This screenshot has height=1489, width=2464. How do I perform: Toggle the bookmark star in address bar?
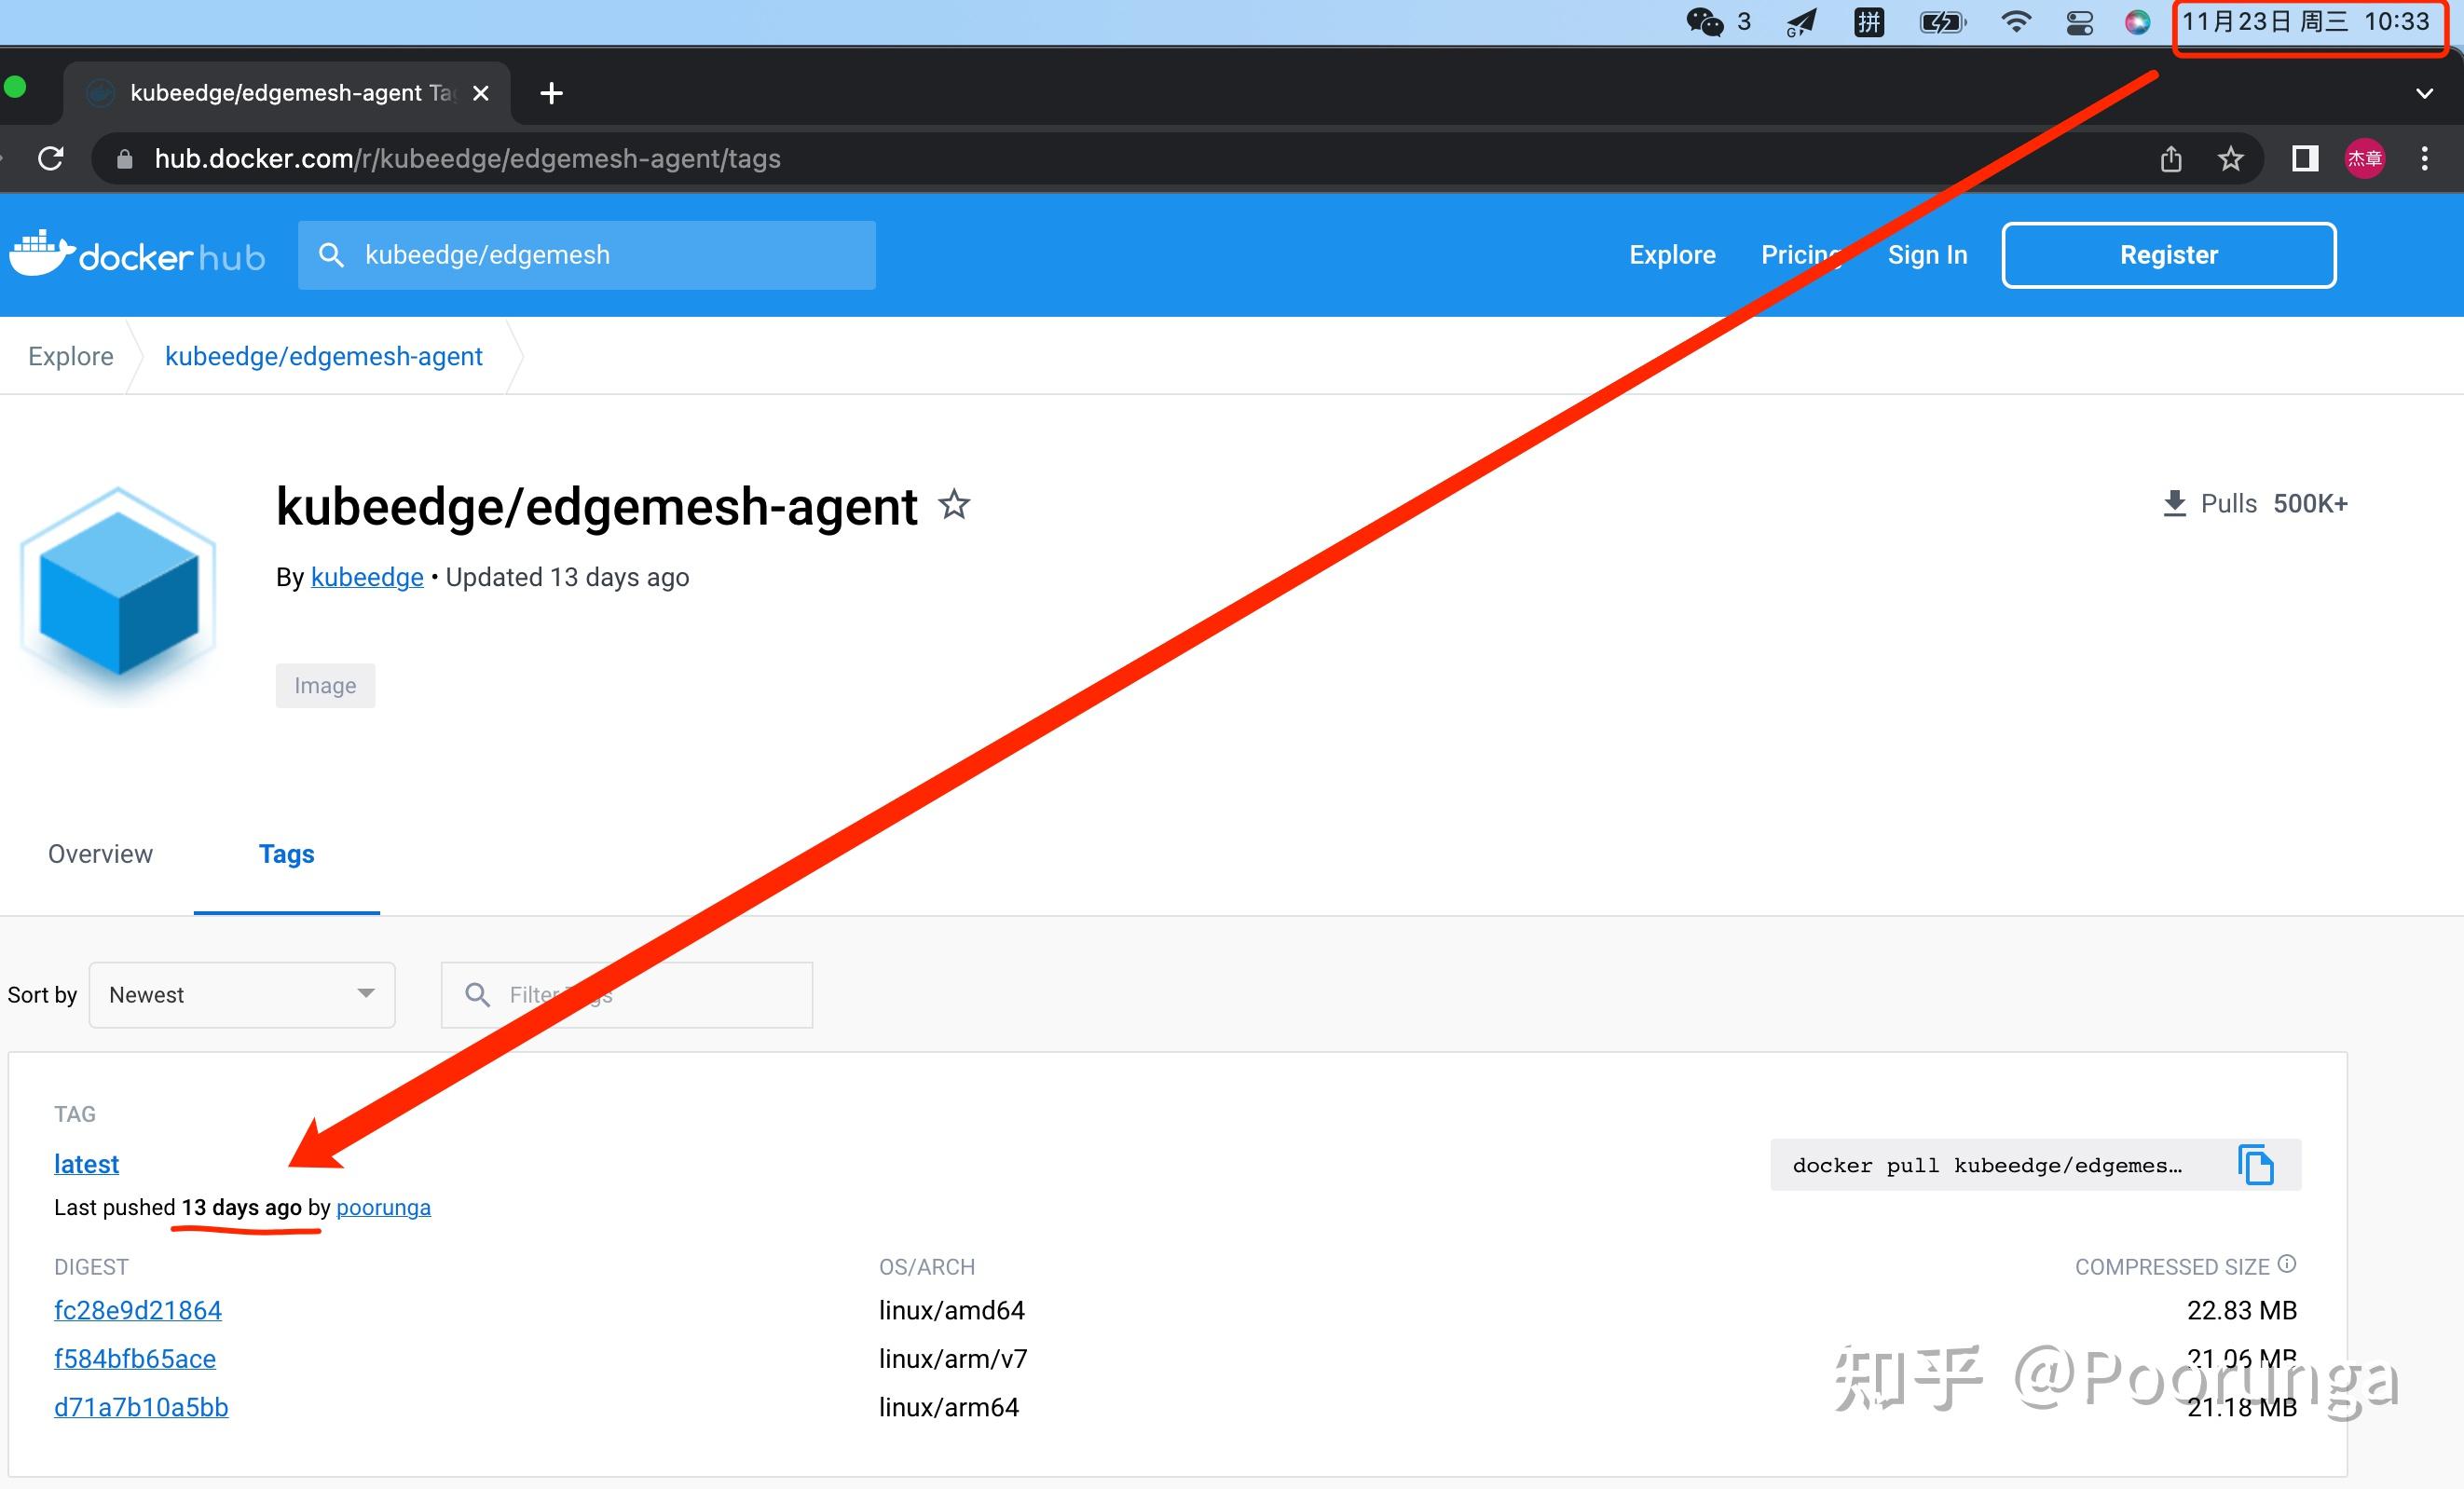[x=2230, y=158]
